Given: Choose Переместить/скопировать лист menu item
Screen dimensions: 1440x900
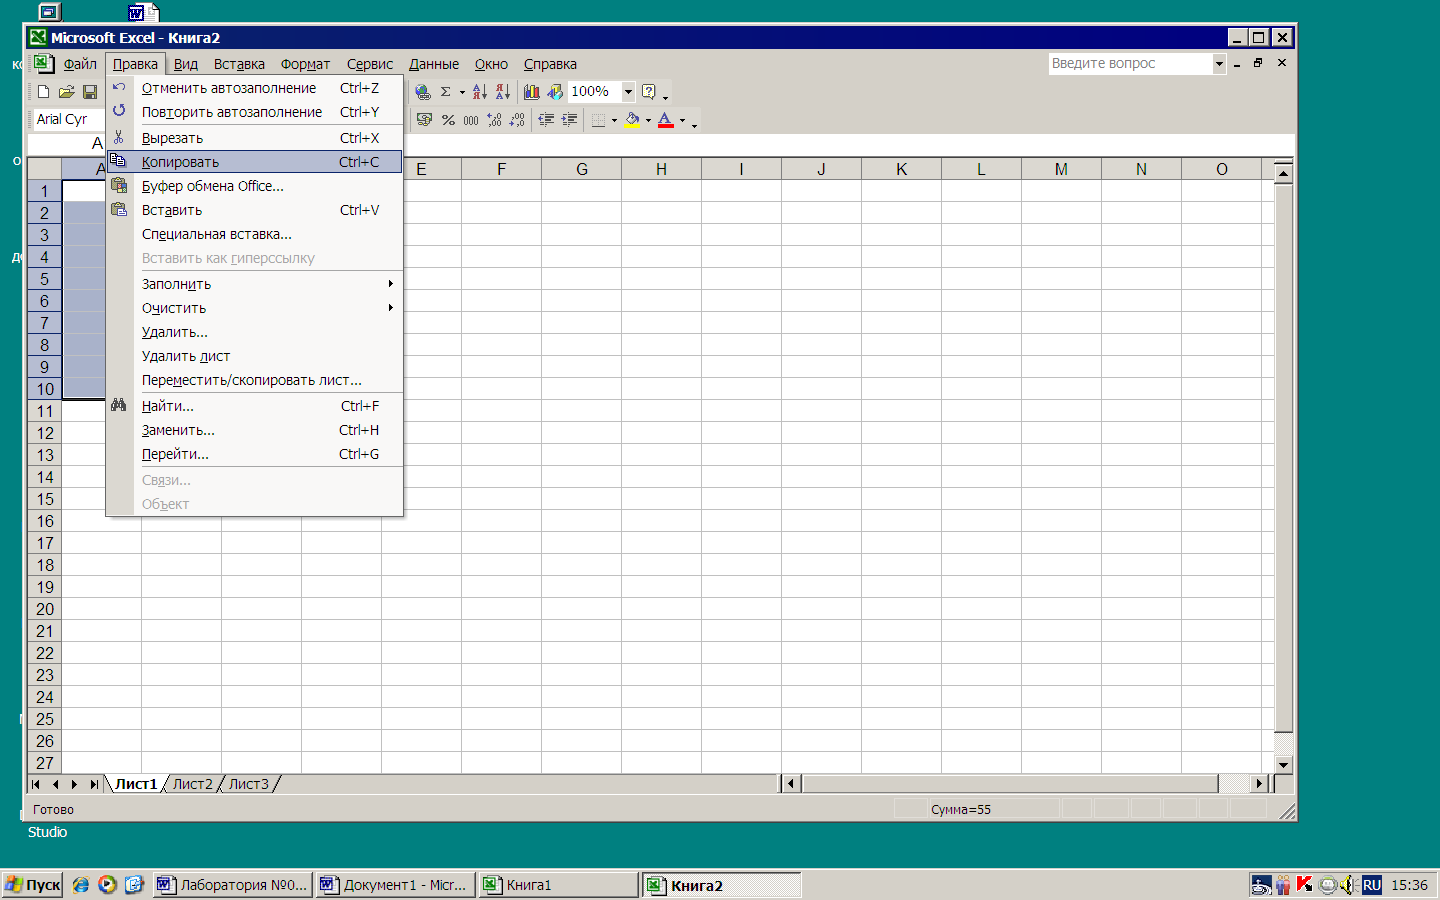Looking at the screenshot, I should coord(254,380).
